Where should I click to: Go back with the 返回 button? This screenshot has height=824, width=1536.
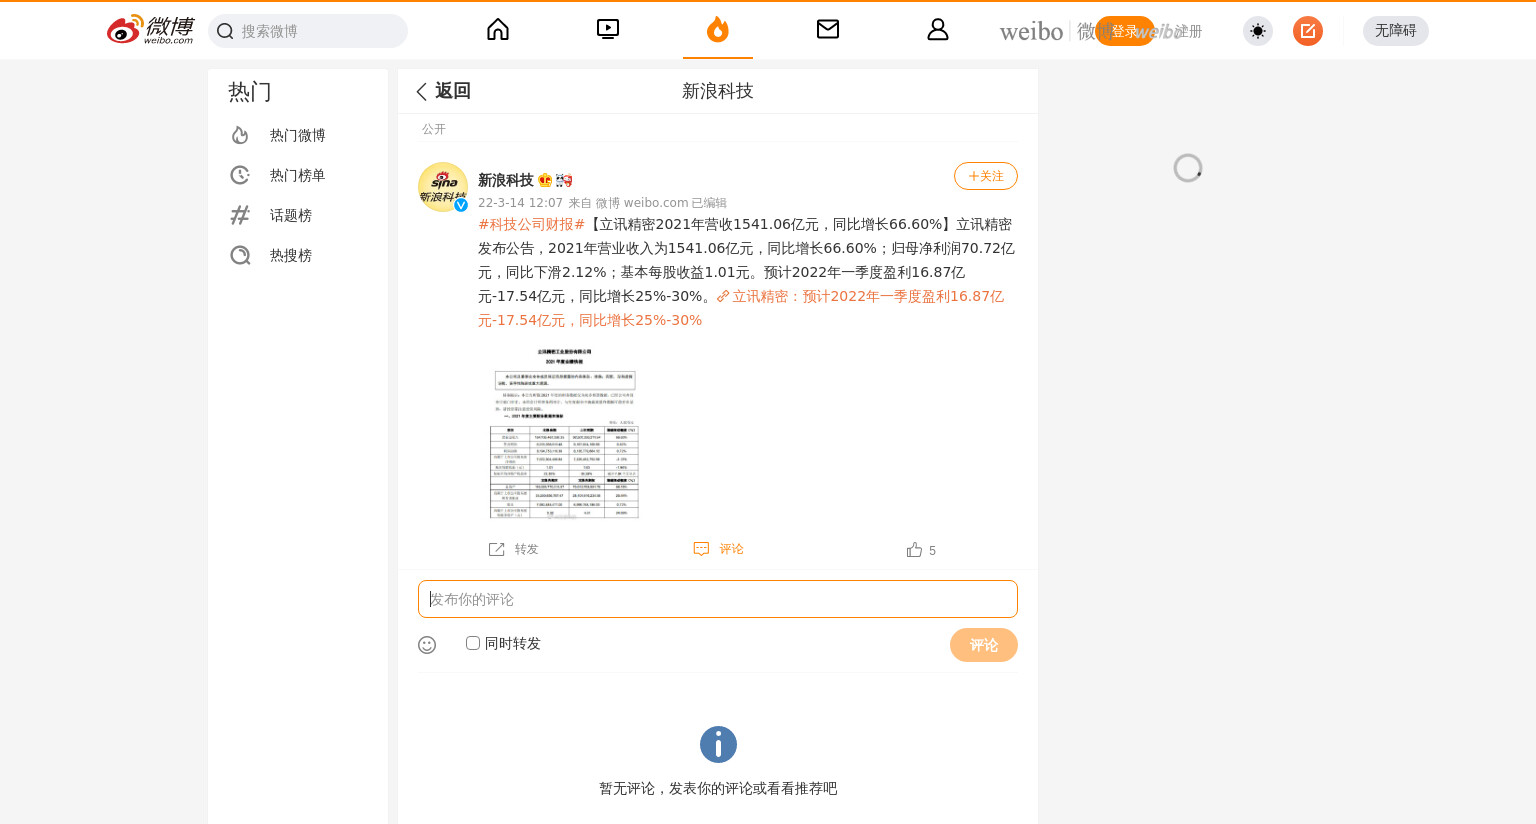[x=443, y=91]
